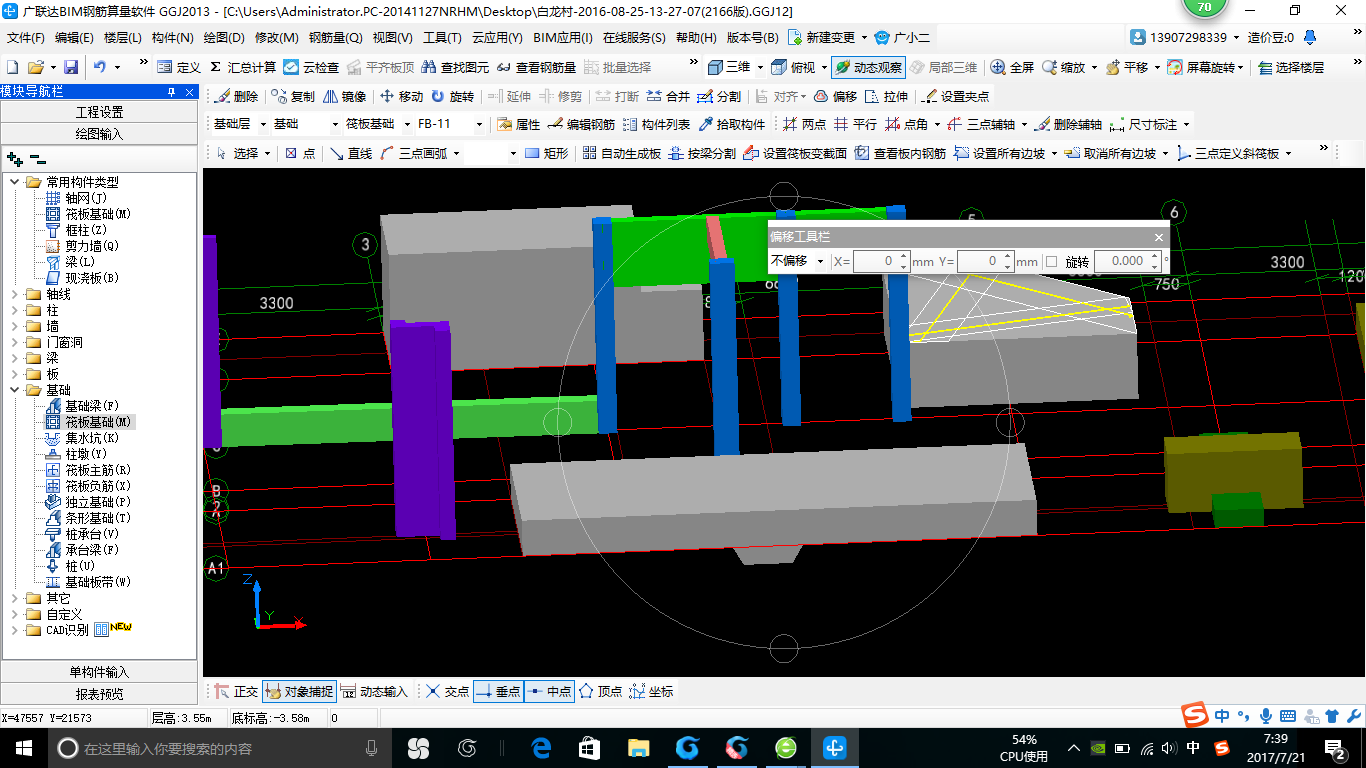Viewport: 1366px width, 768px height.
Task: Click the X offset input field
Action: tap(879, 261)
